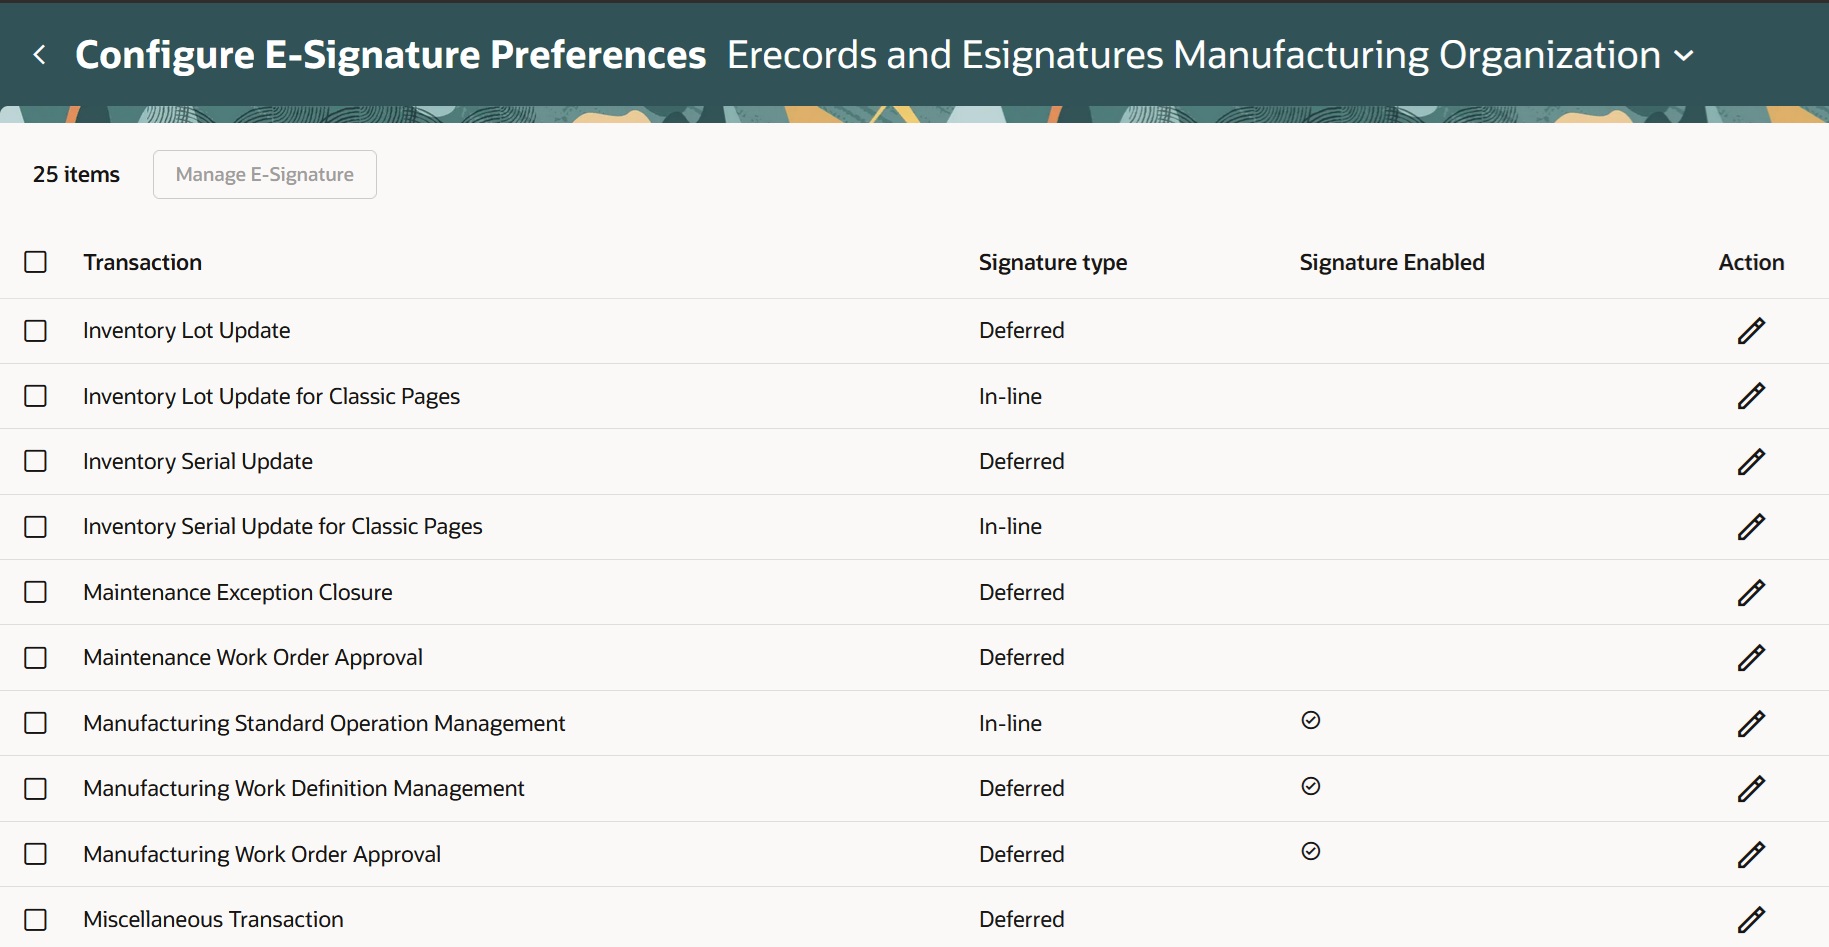Edit the Inventory Lot Update row
The width and height of the screenshot is (1829, 947).
point(1751,331)
